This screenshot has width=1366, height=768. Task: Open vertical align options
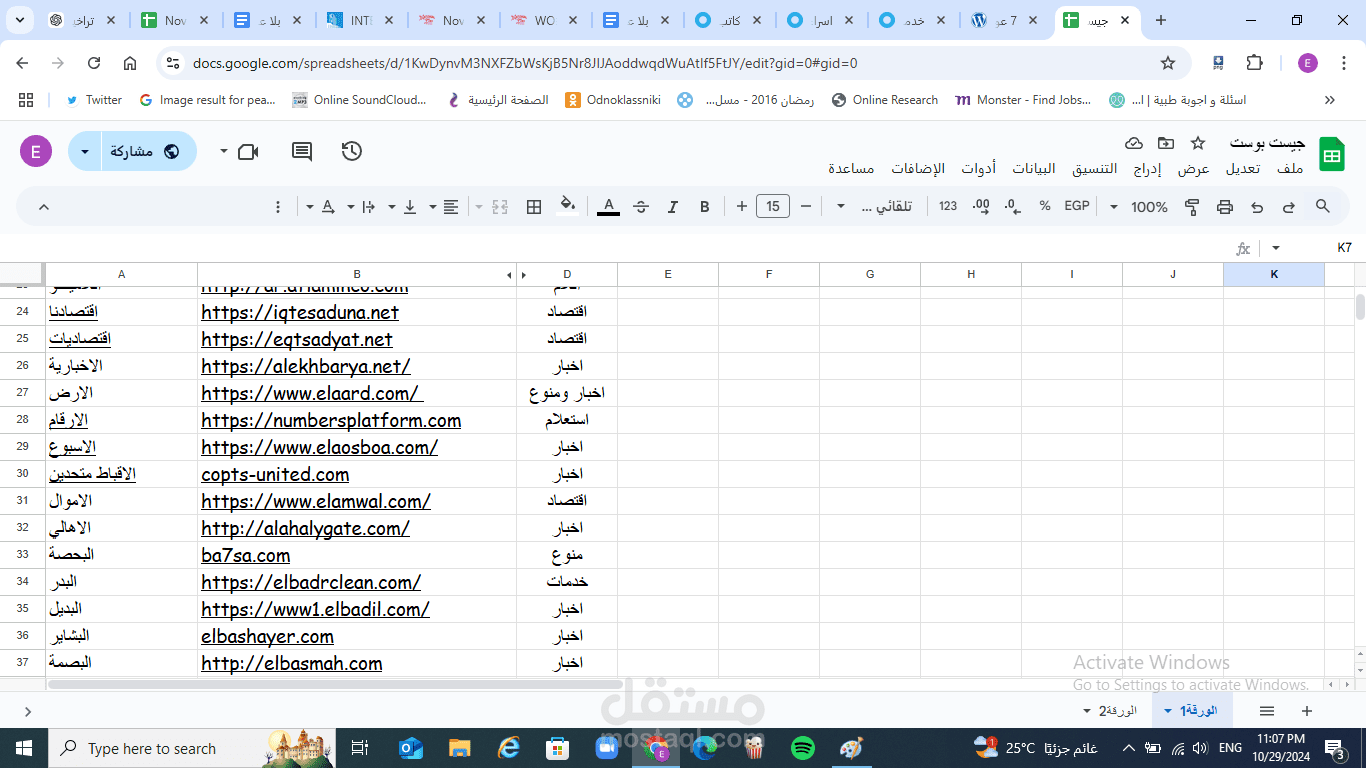[409, 207]
